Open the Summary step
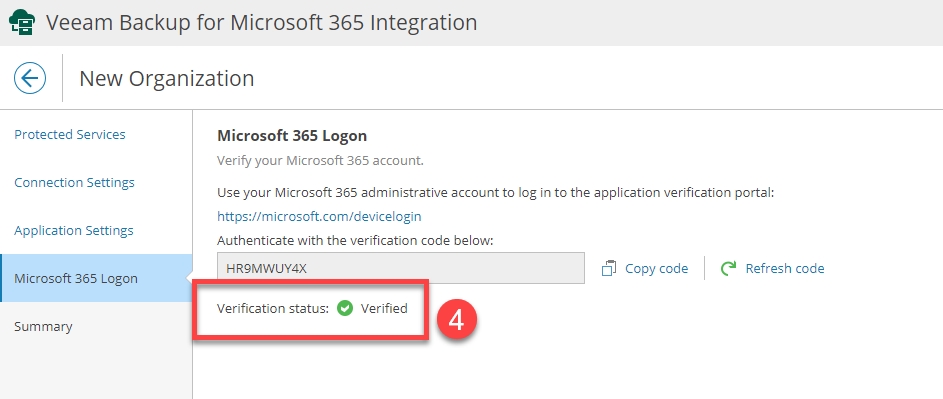 43,326
